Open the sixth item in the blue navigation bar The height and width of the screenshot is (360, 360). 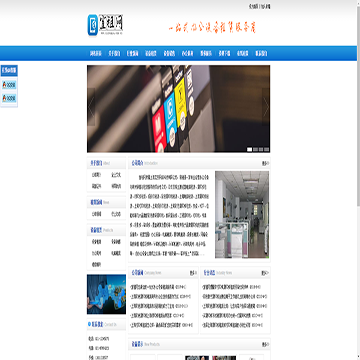click(x=188, y=53)
